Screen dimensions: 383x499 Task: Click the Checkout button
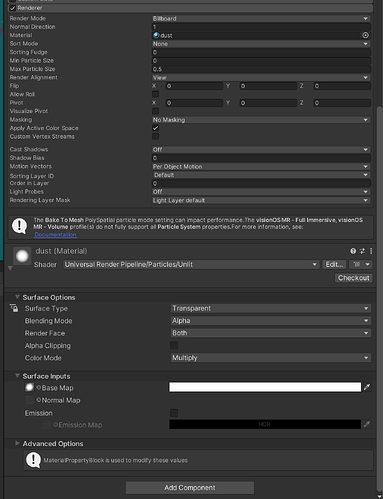[x=353, y=278]
